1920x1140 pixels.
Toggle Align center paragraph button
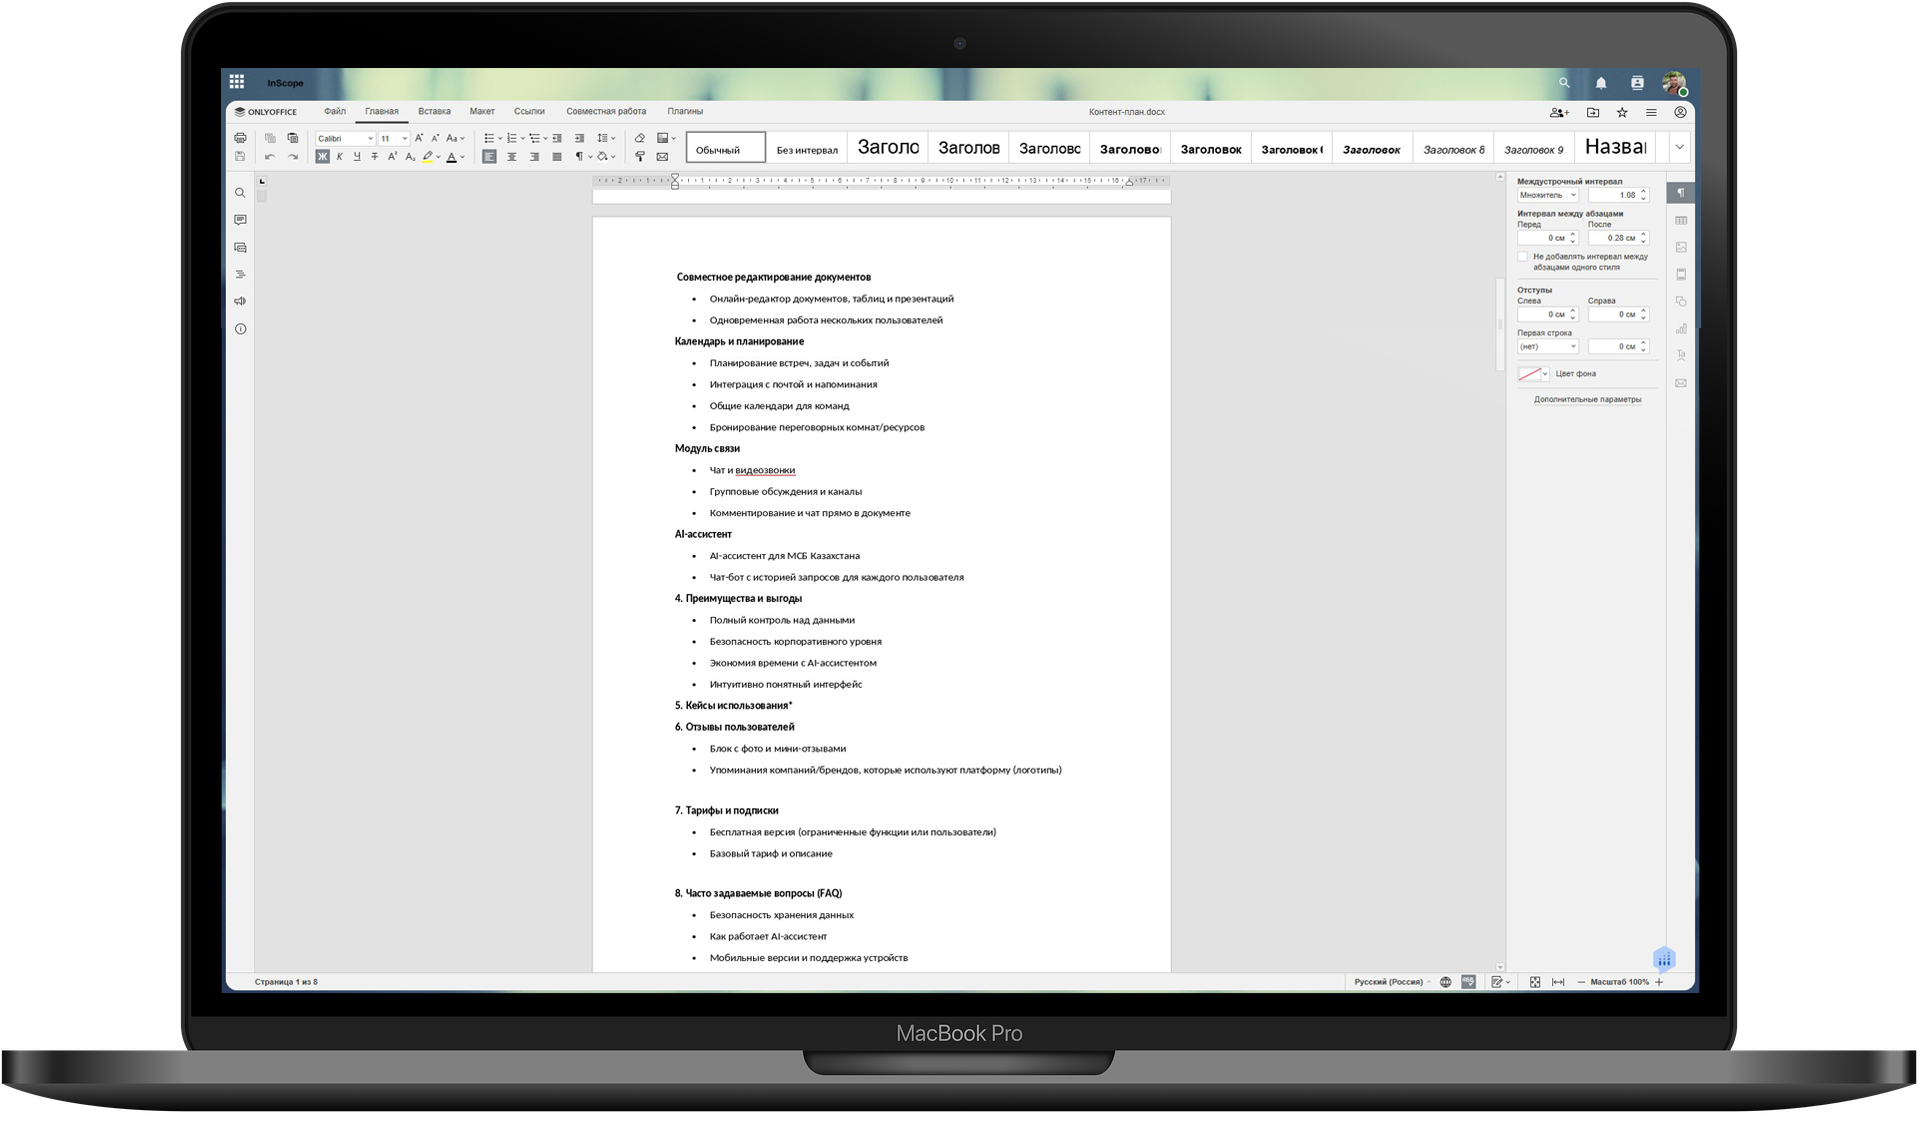512,156
